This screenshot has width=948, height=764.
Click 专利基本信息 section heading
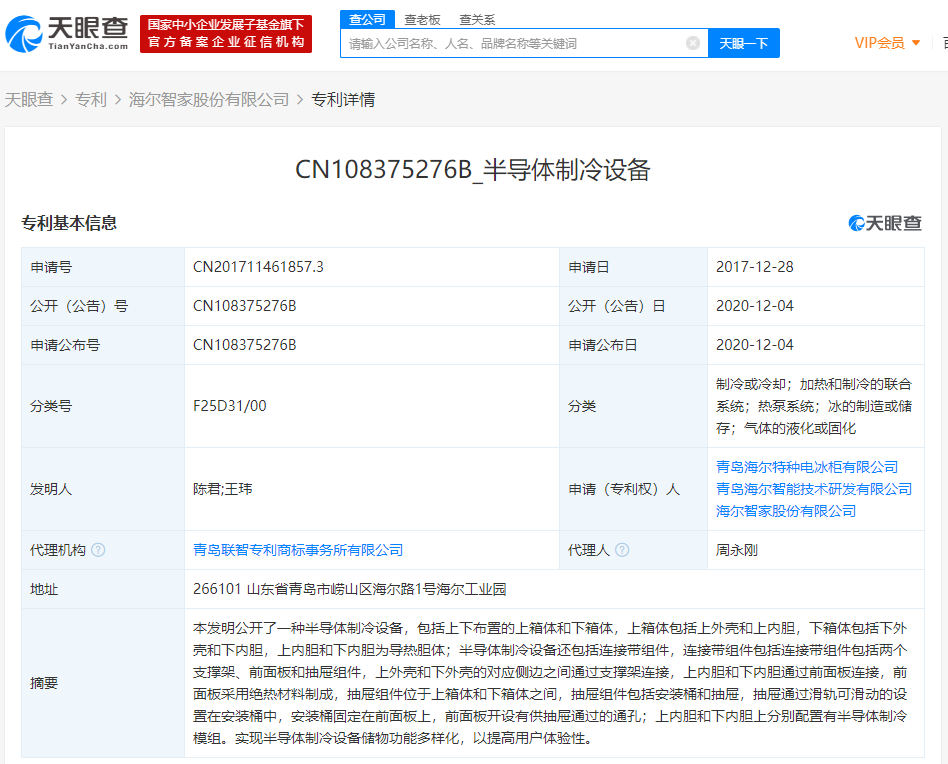(x=69, y=223)
